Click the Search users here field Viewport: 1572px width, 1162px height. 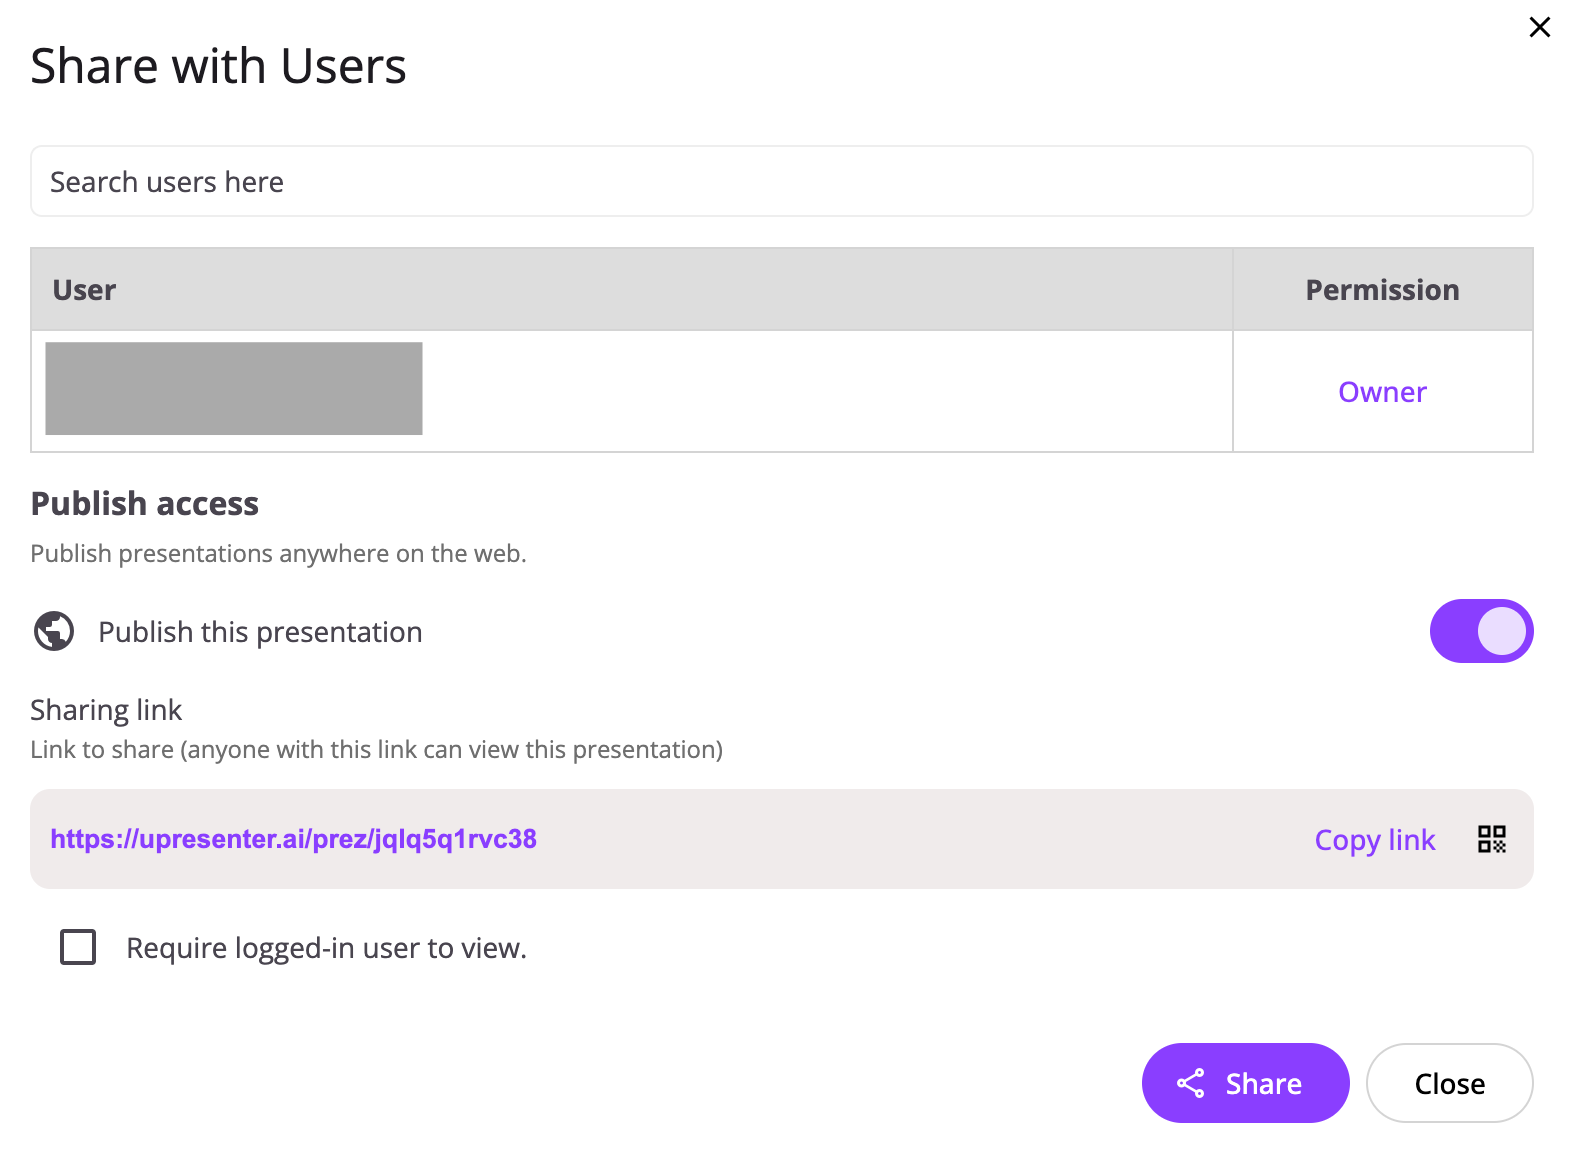click(x=782, y=181)
